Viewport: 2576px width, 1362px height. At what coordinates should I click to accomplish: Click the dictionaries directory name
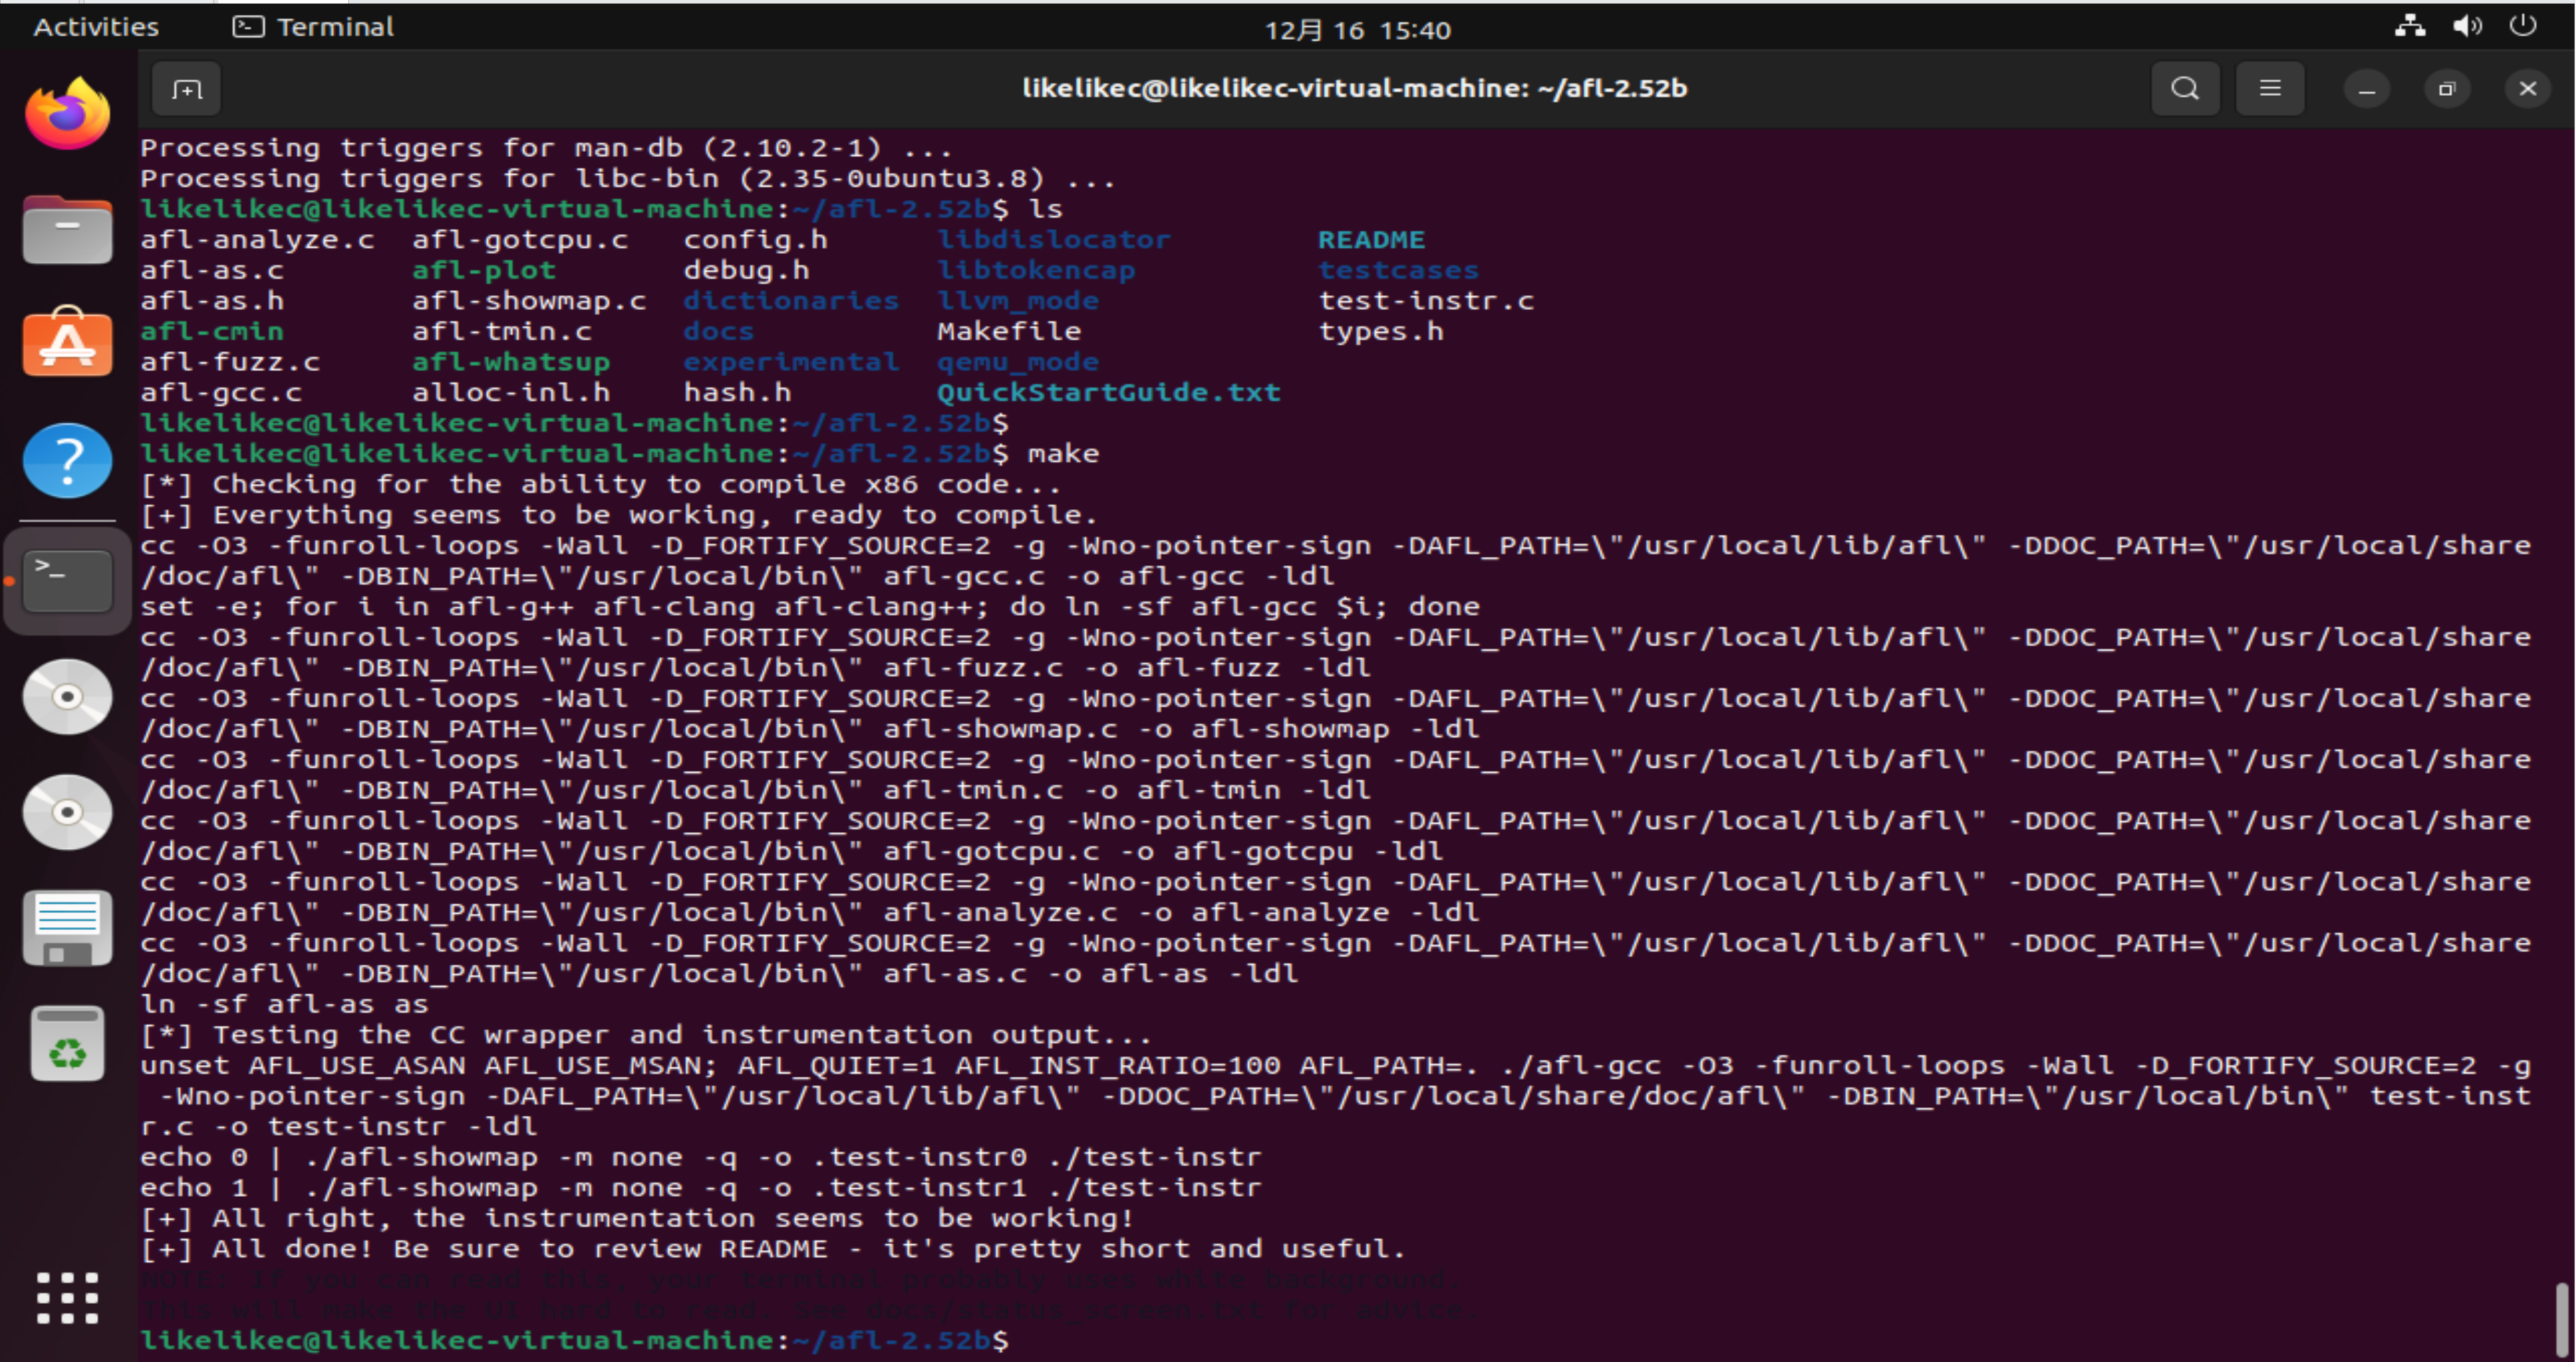[791, 301]
